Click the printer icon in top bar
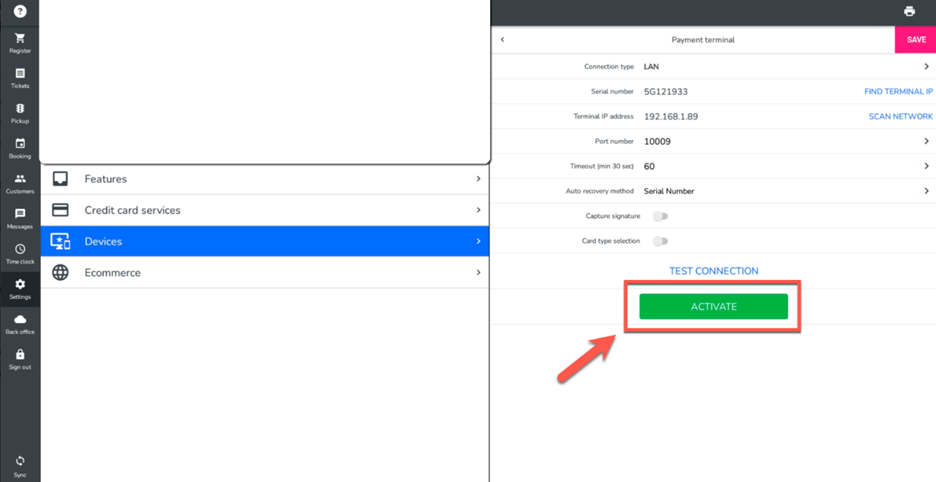Viewport: 936px width, 482px height. point(909,12)
